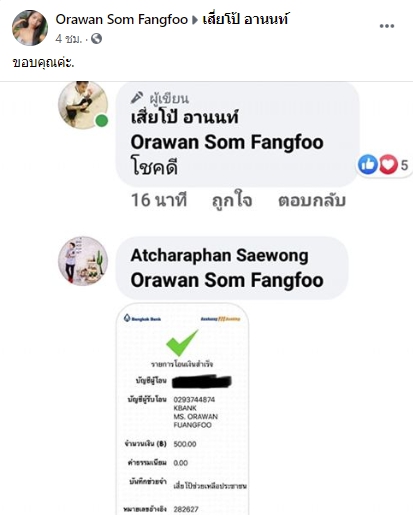The image size is (413, 517).
Task: Open Orawan Som Fangfoo post author name
Action: [121, 19]
